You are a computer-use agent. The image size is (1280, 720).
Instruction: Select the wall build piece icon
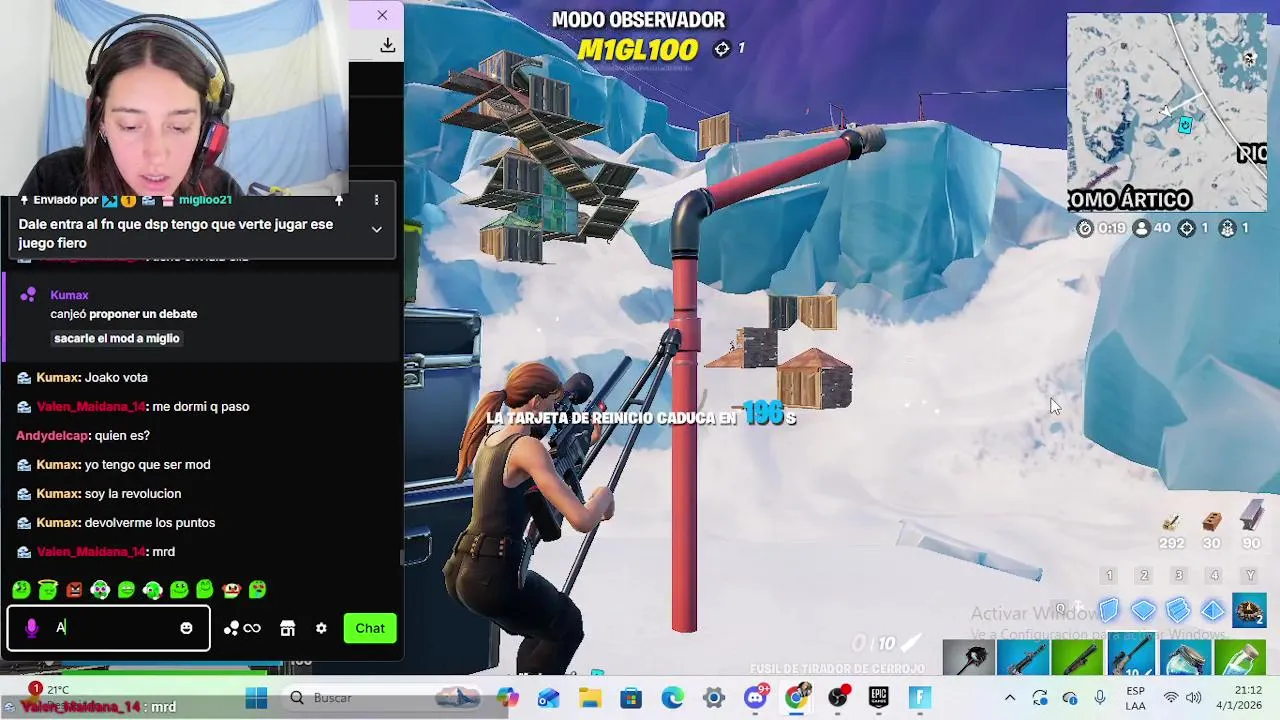click(1109, 610)
